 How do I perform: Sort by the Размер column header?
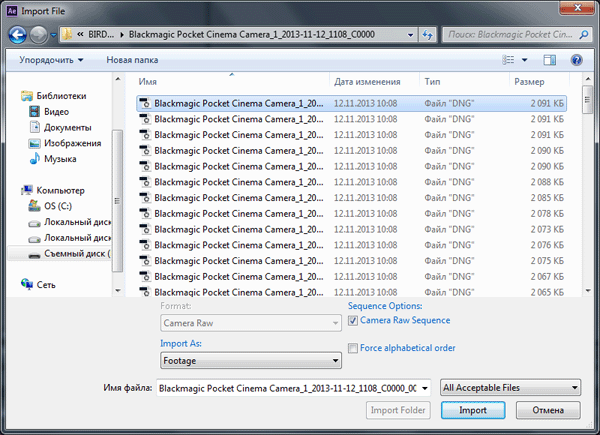coord(529,81)
